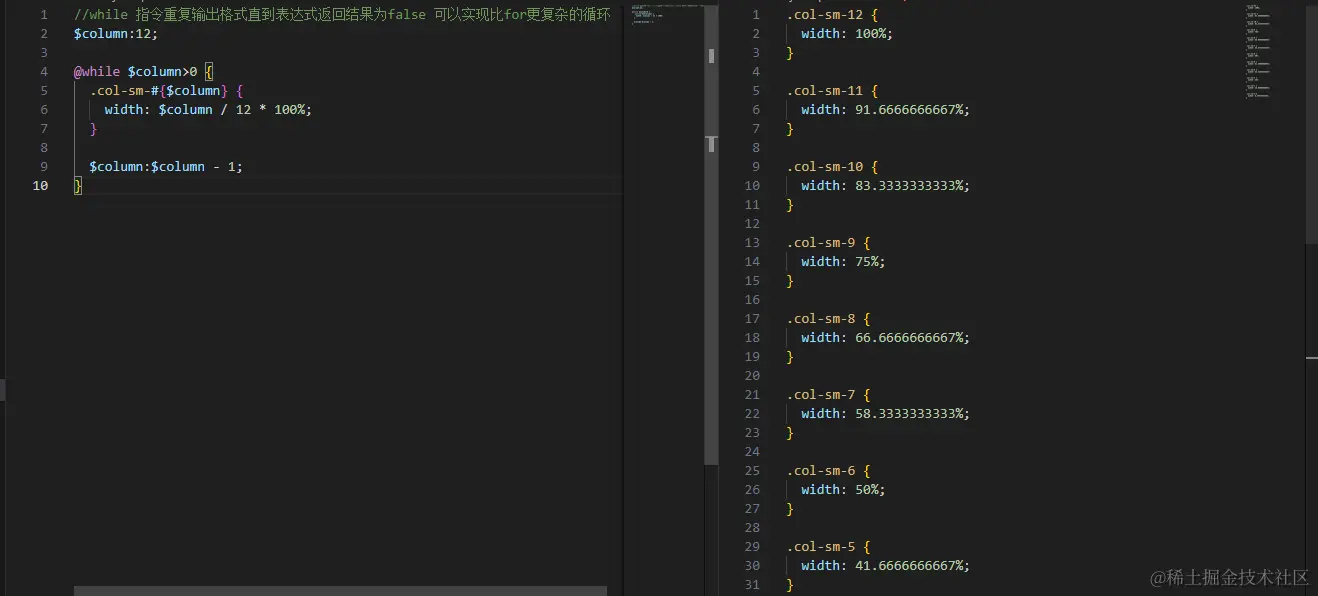The image size is (1318, 596).
Task: Click line number 1 in the right editor
Action: pos(756,15)
